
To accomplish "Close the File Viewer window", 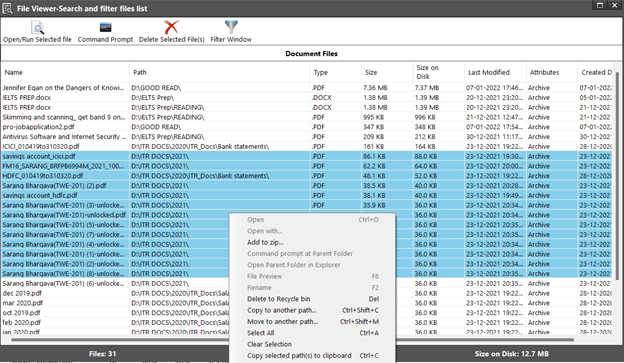I will 615,5.
